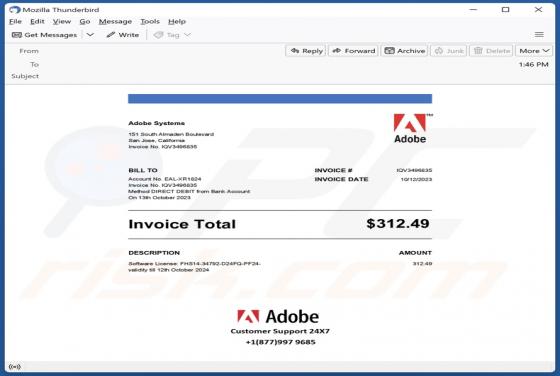Click the reply arrow icon
The width and height of the screenshot is (560, 376).
pos(295,51)
